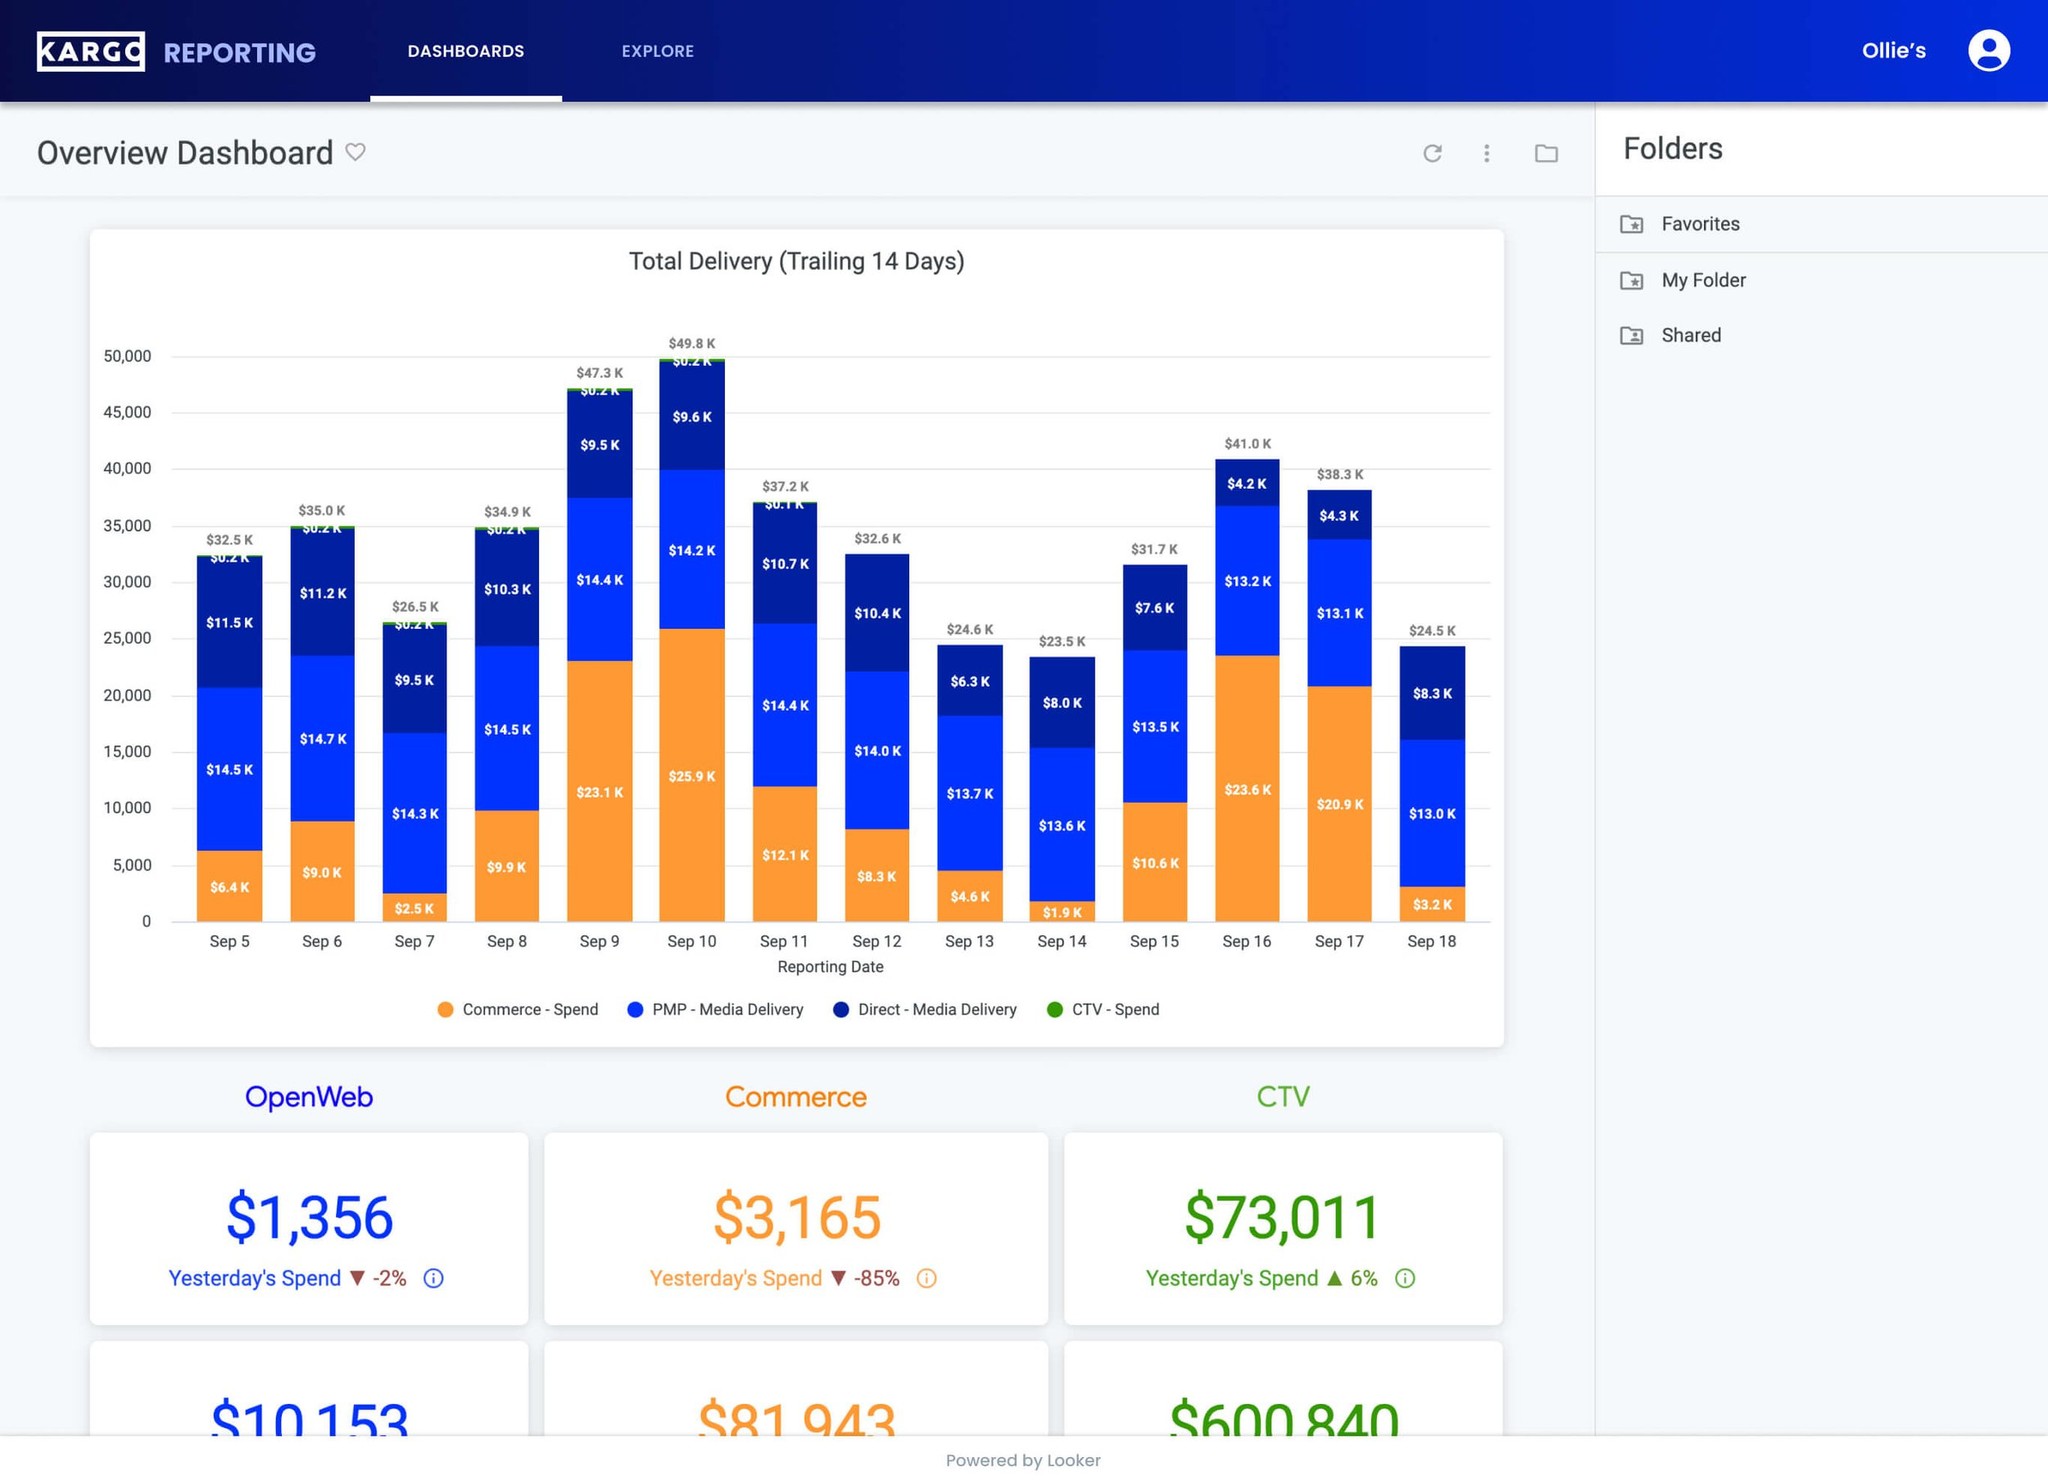Toggle the folders panel via folder icon
The height and width of the screenshot is (1484, 2048).
tap(1546, 153)
